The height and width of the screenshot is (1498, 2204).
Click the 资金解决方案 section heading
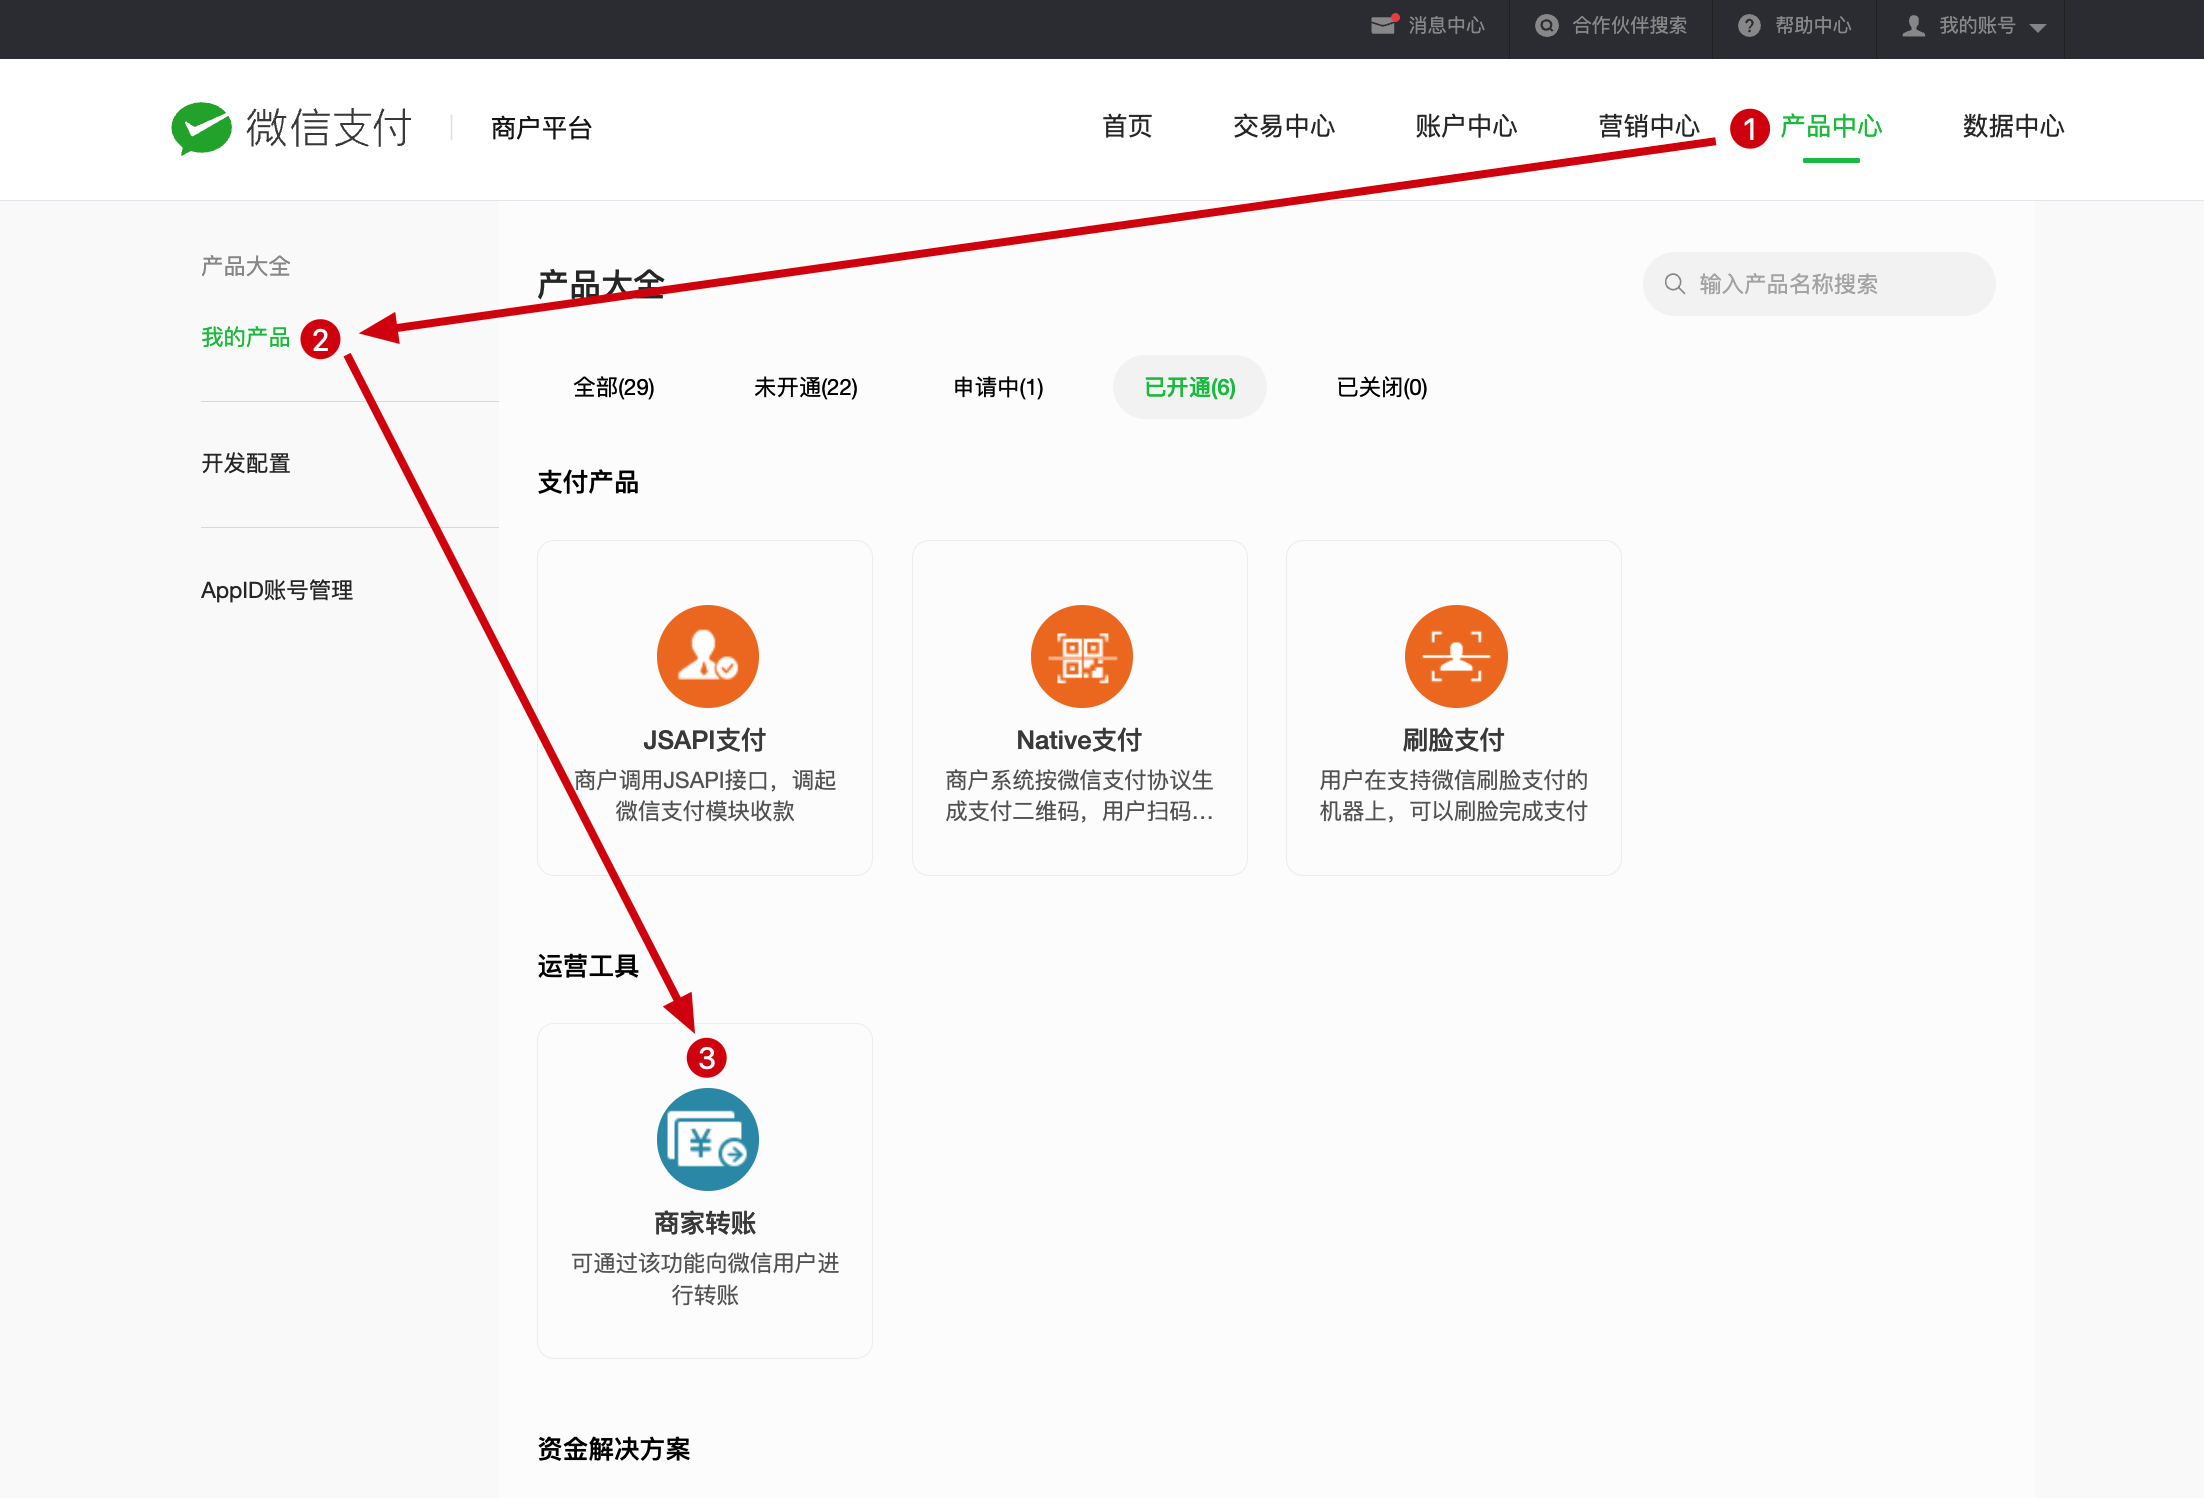tap(614, 1449)
